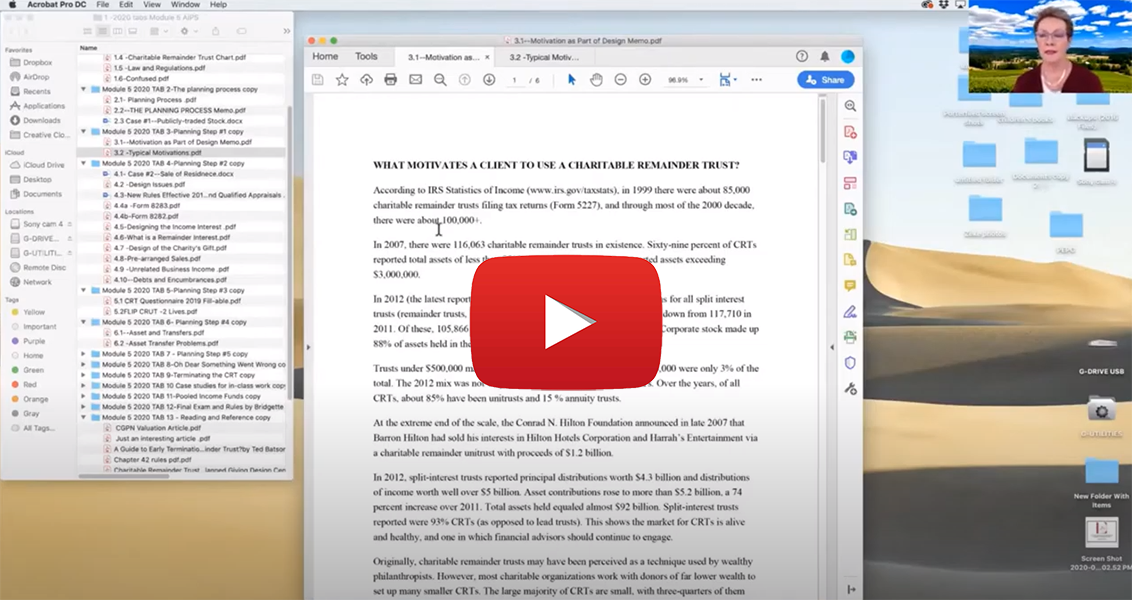Click the upload to cloud icon

[367, 80]
